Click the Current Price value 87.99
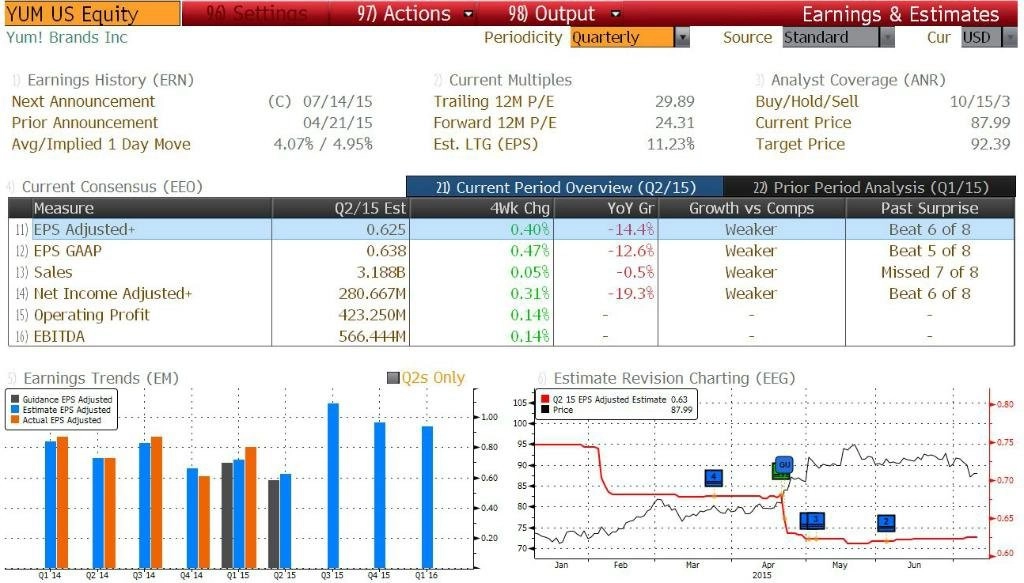Viewport: 1024px width, 583px height. [x=991, y=123]
